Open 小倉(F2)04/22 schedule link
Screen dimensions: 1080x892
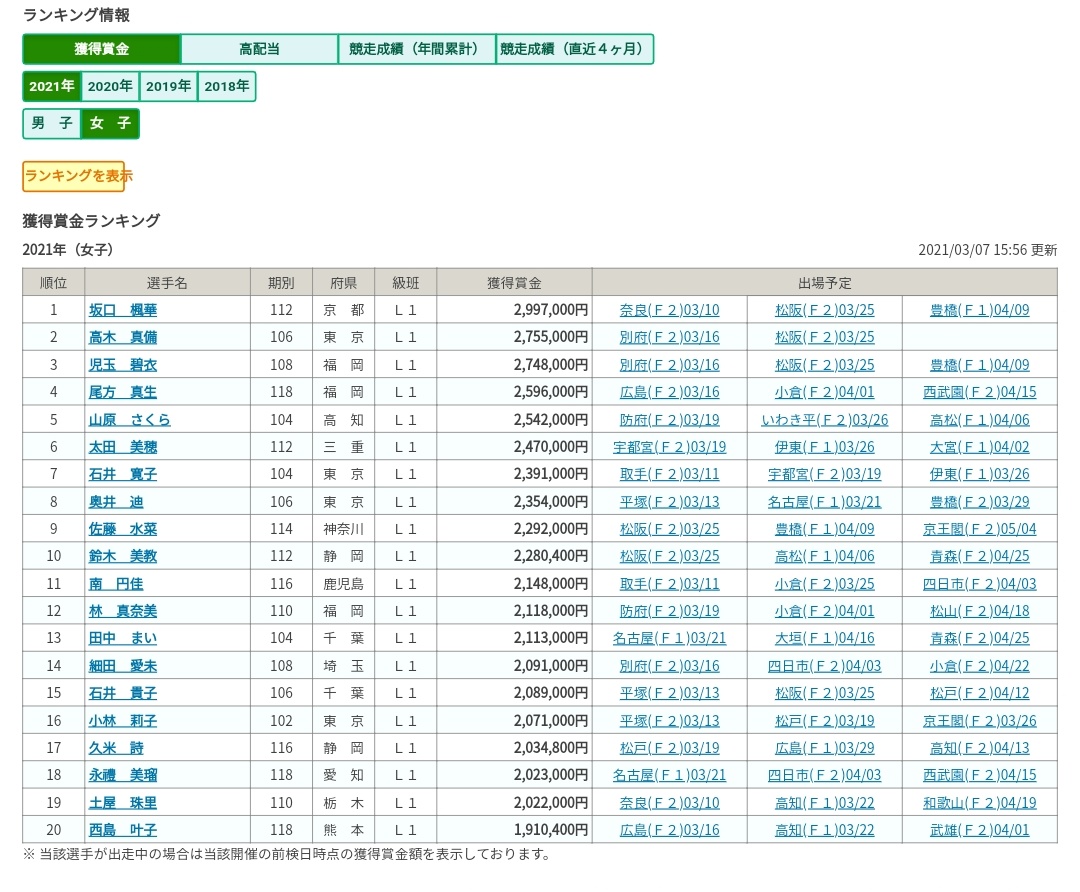pos(979,665)
